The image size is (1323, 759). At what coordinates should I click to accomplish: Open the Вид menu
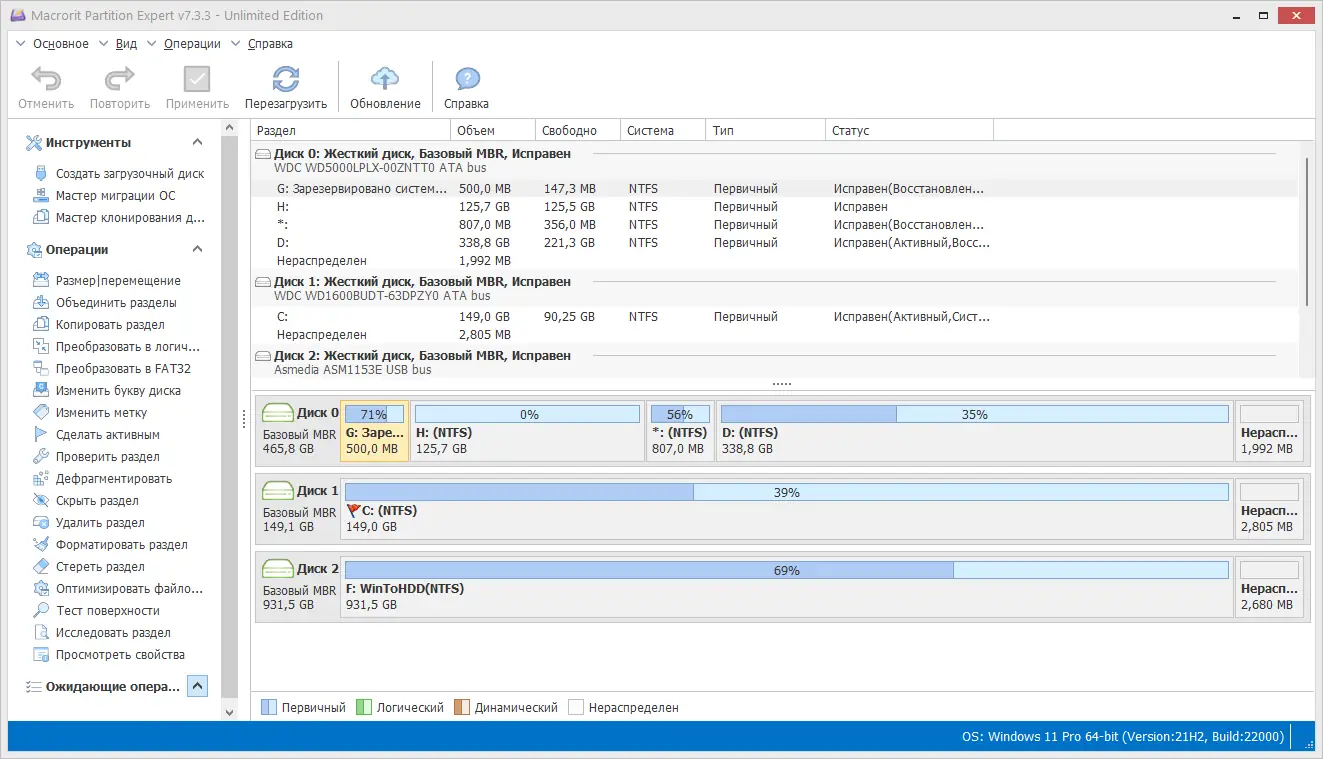126,43
